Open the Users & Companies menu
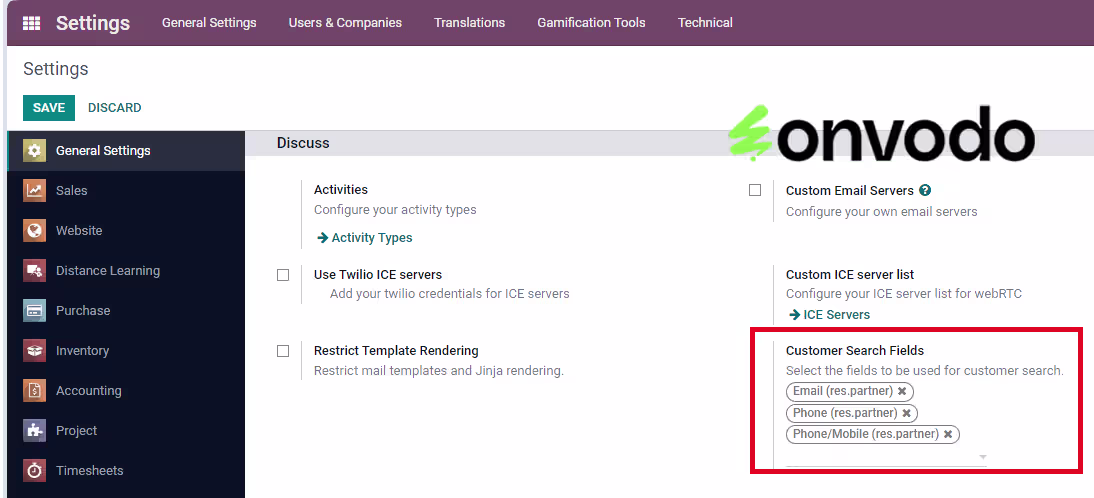This screenshot has width=1094, height=498. (x=345, y=23)
